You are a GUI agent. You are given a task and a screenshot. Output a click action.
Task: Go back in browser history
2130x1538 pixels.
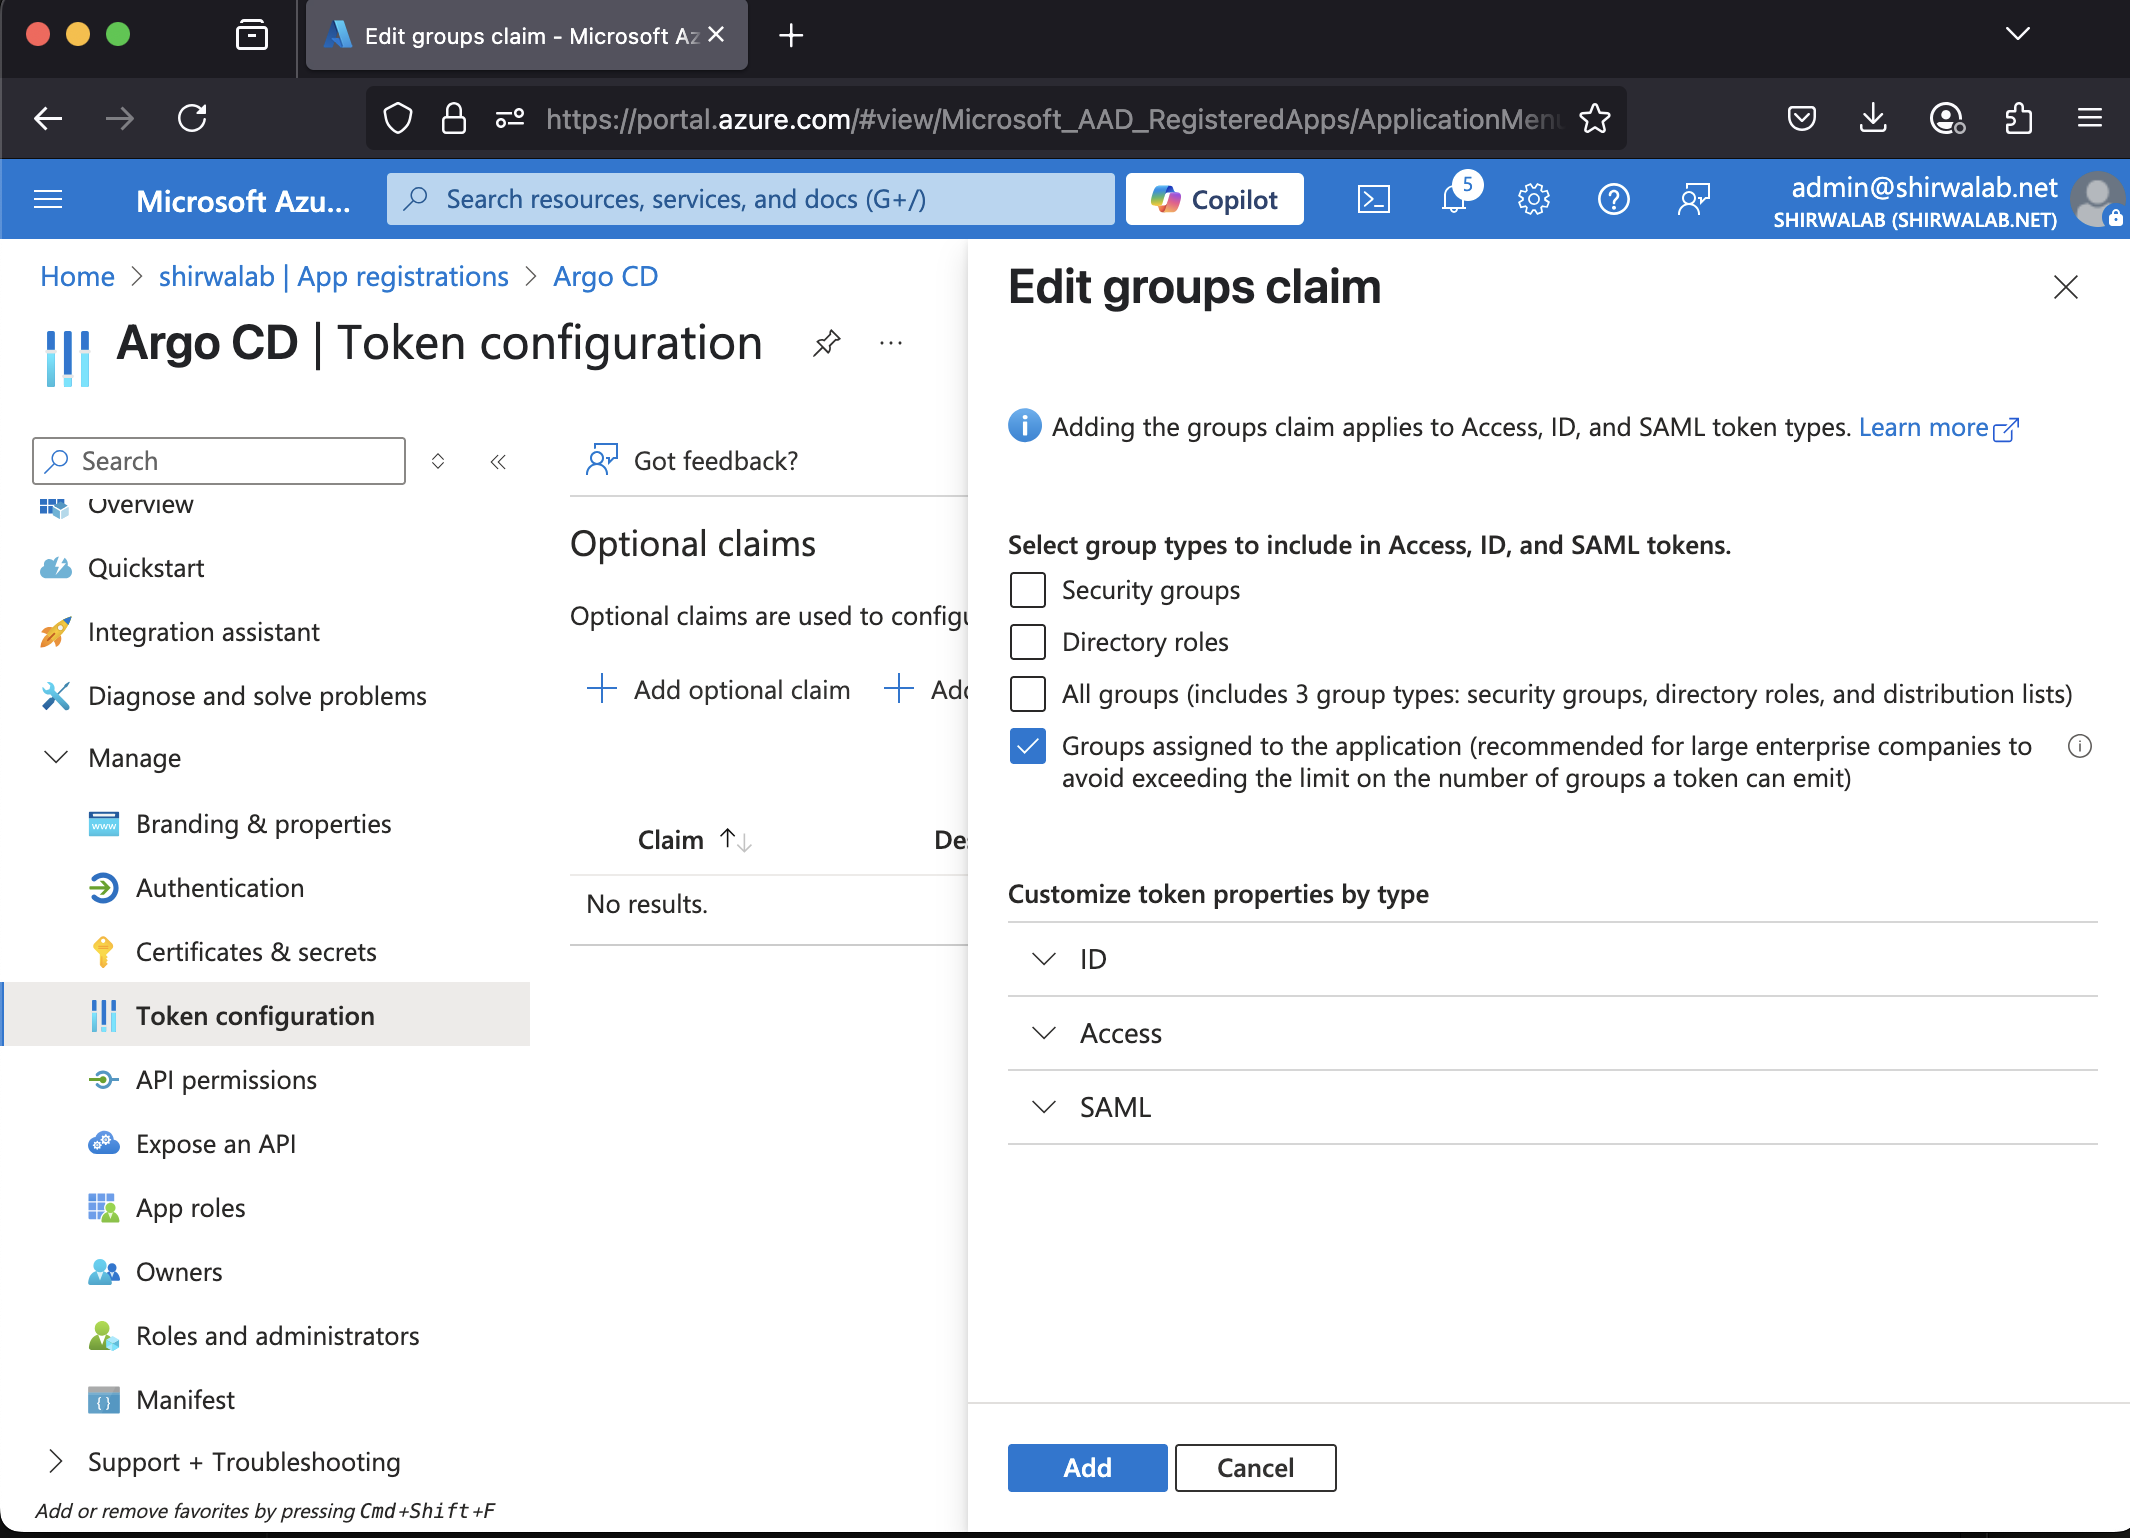pyautogui.click(x=48, y=118)
